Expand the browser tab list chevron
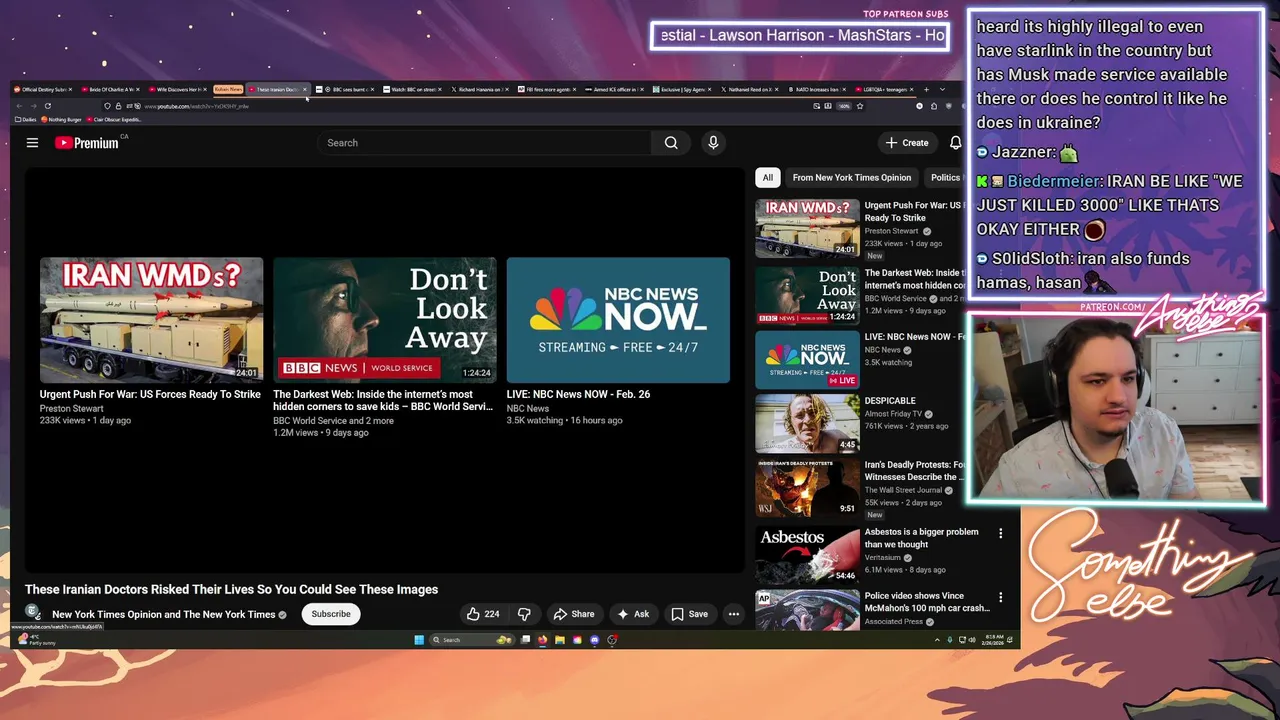 point(942,89)
